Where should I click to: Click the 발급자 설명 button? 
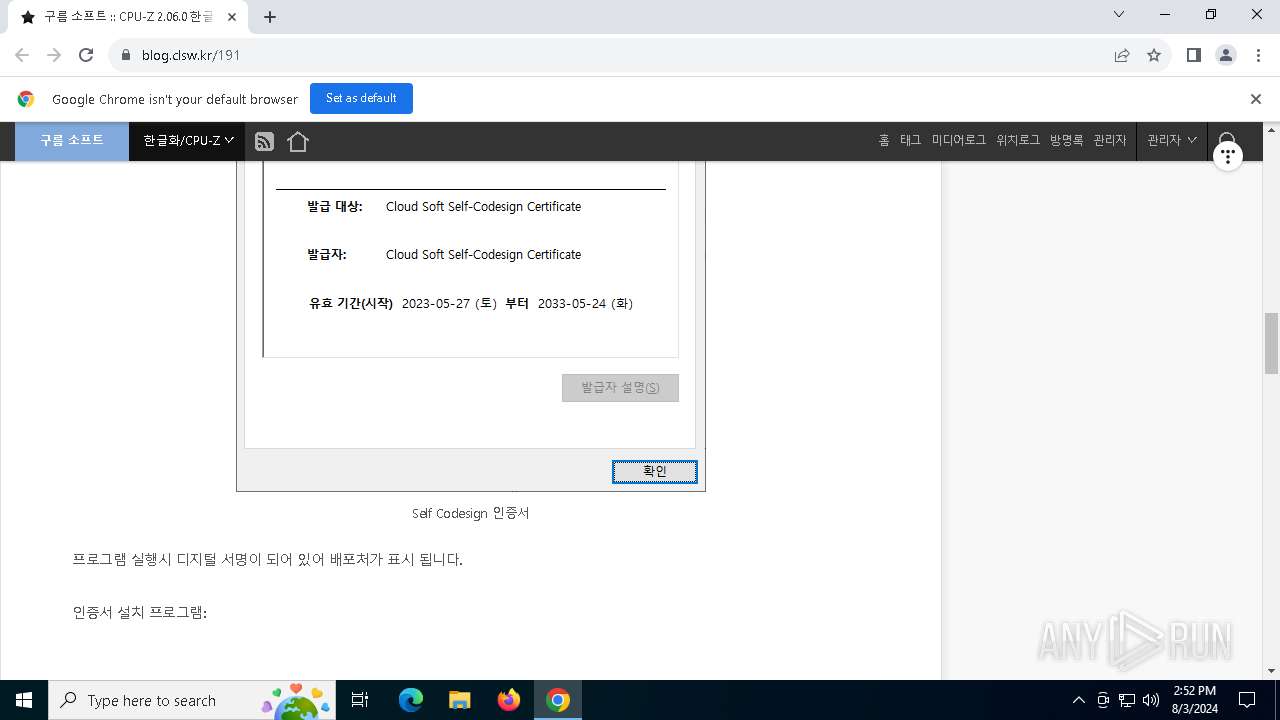click(x=620, y=388)
